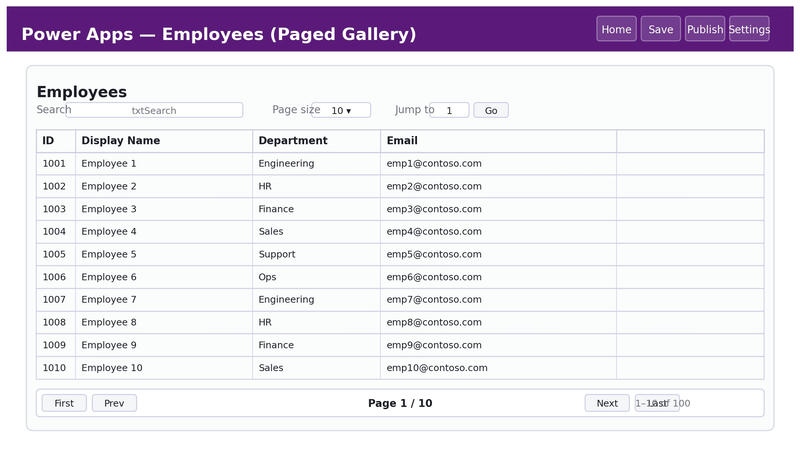Click the Power Apps Employees title
Viewport: 800px width, 457px height.
coord(219,34)
